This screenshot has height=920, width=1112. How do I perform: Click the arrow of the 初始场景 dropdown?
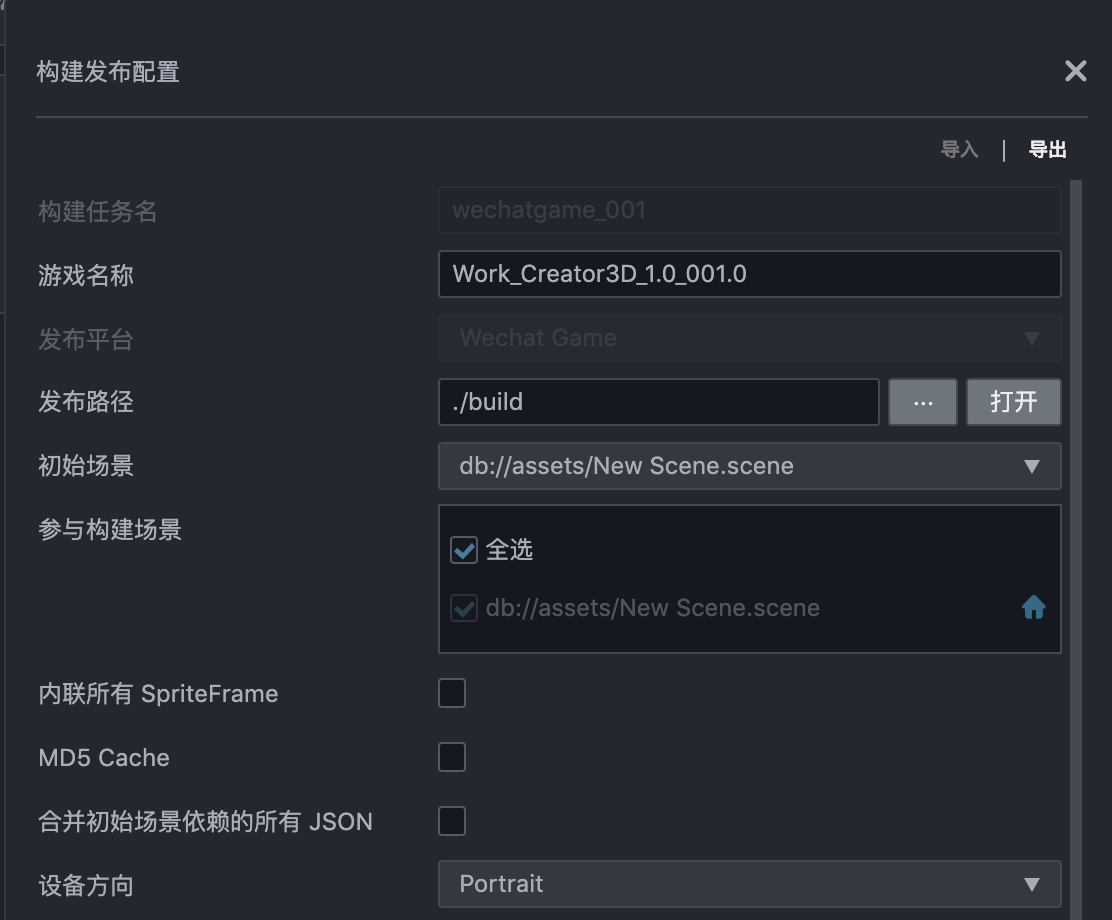(1032, 466)
